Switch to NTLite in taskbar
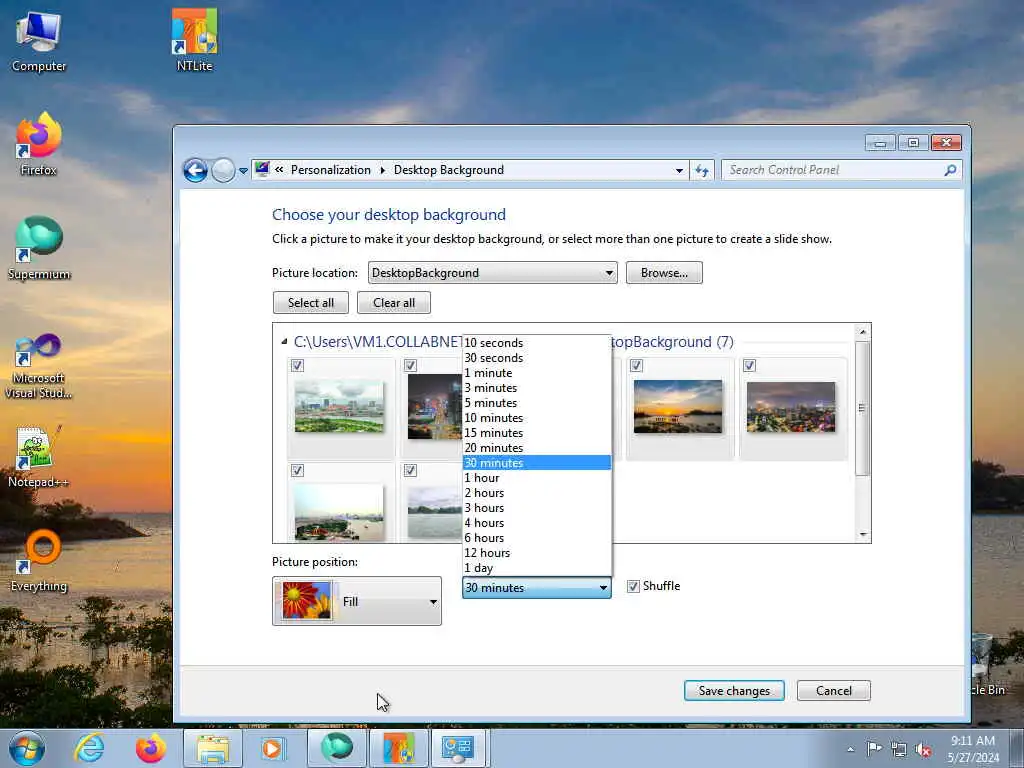The height and width of the screenshot is (768, 1024). 399,748
